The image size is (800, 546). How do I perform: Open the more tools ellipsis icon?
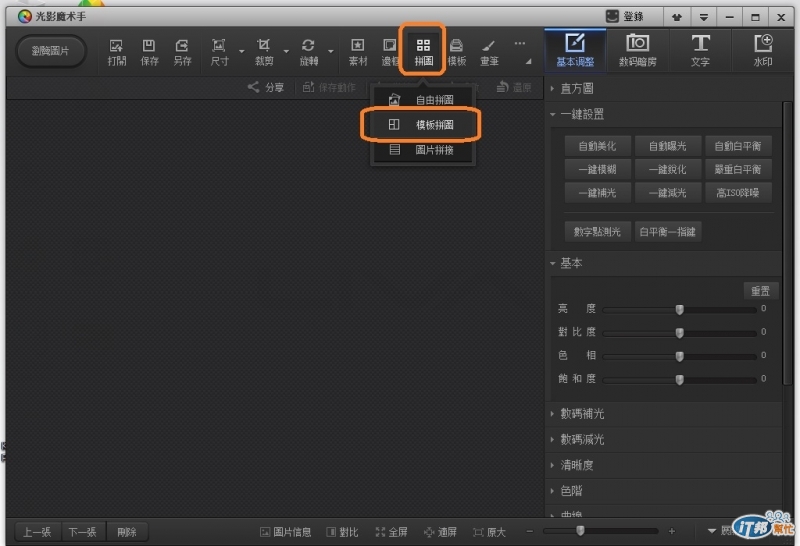519,43
